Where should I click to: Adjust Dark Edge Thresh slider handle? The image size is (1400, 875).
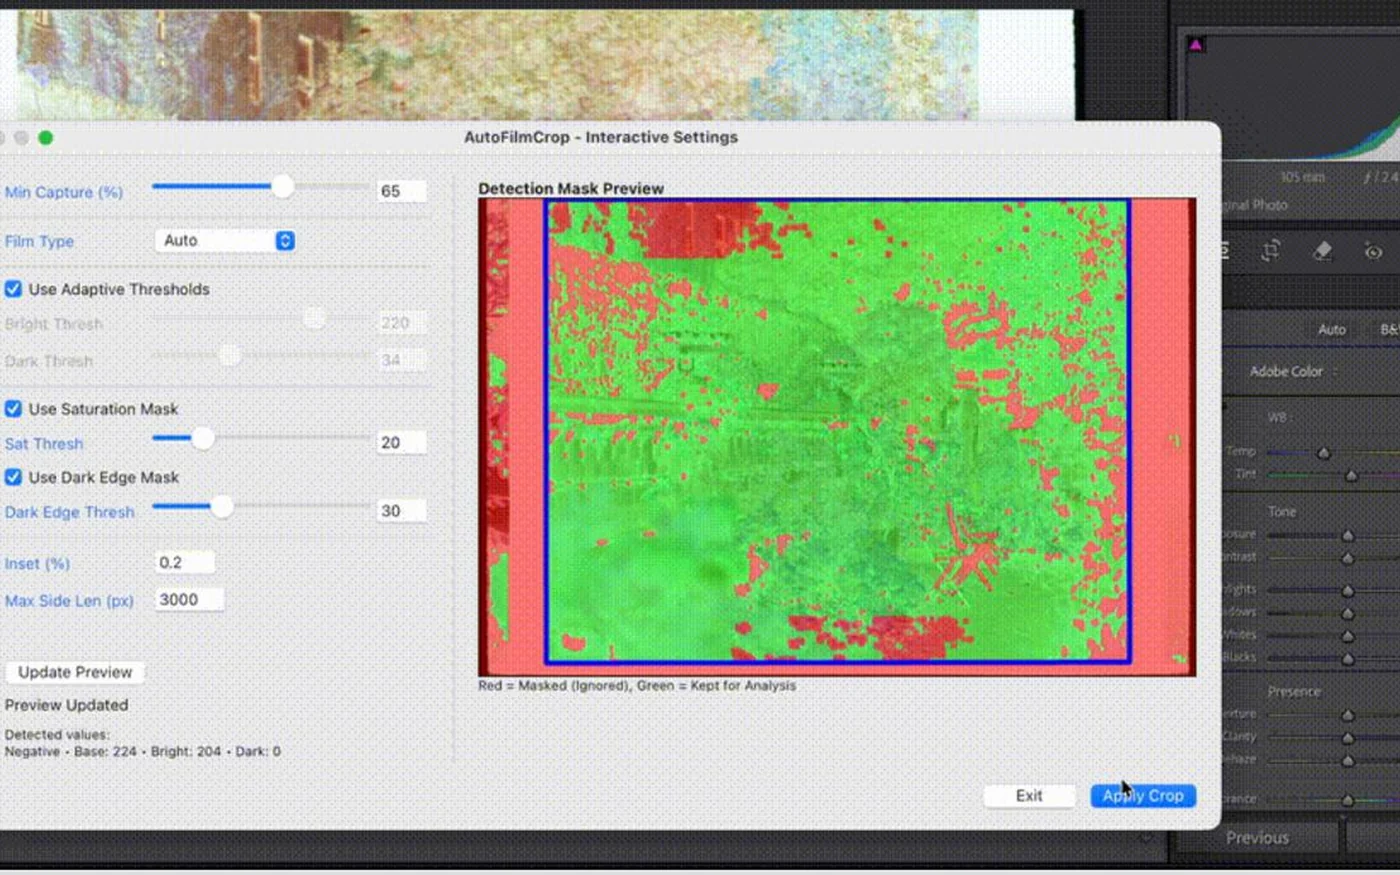pyautogui.click(x=222, y=507)
